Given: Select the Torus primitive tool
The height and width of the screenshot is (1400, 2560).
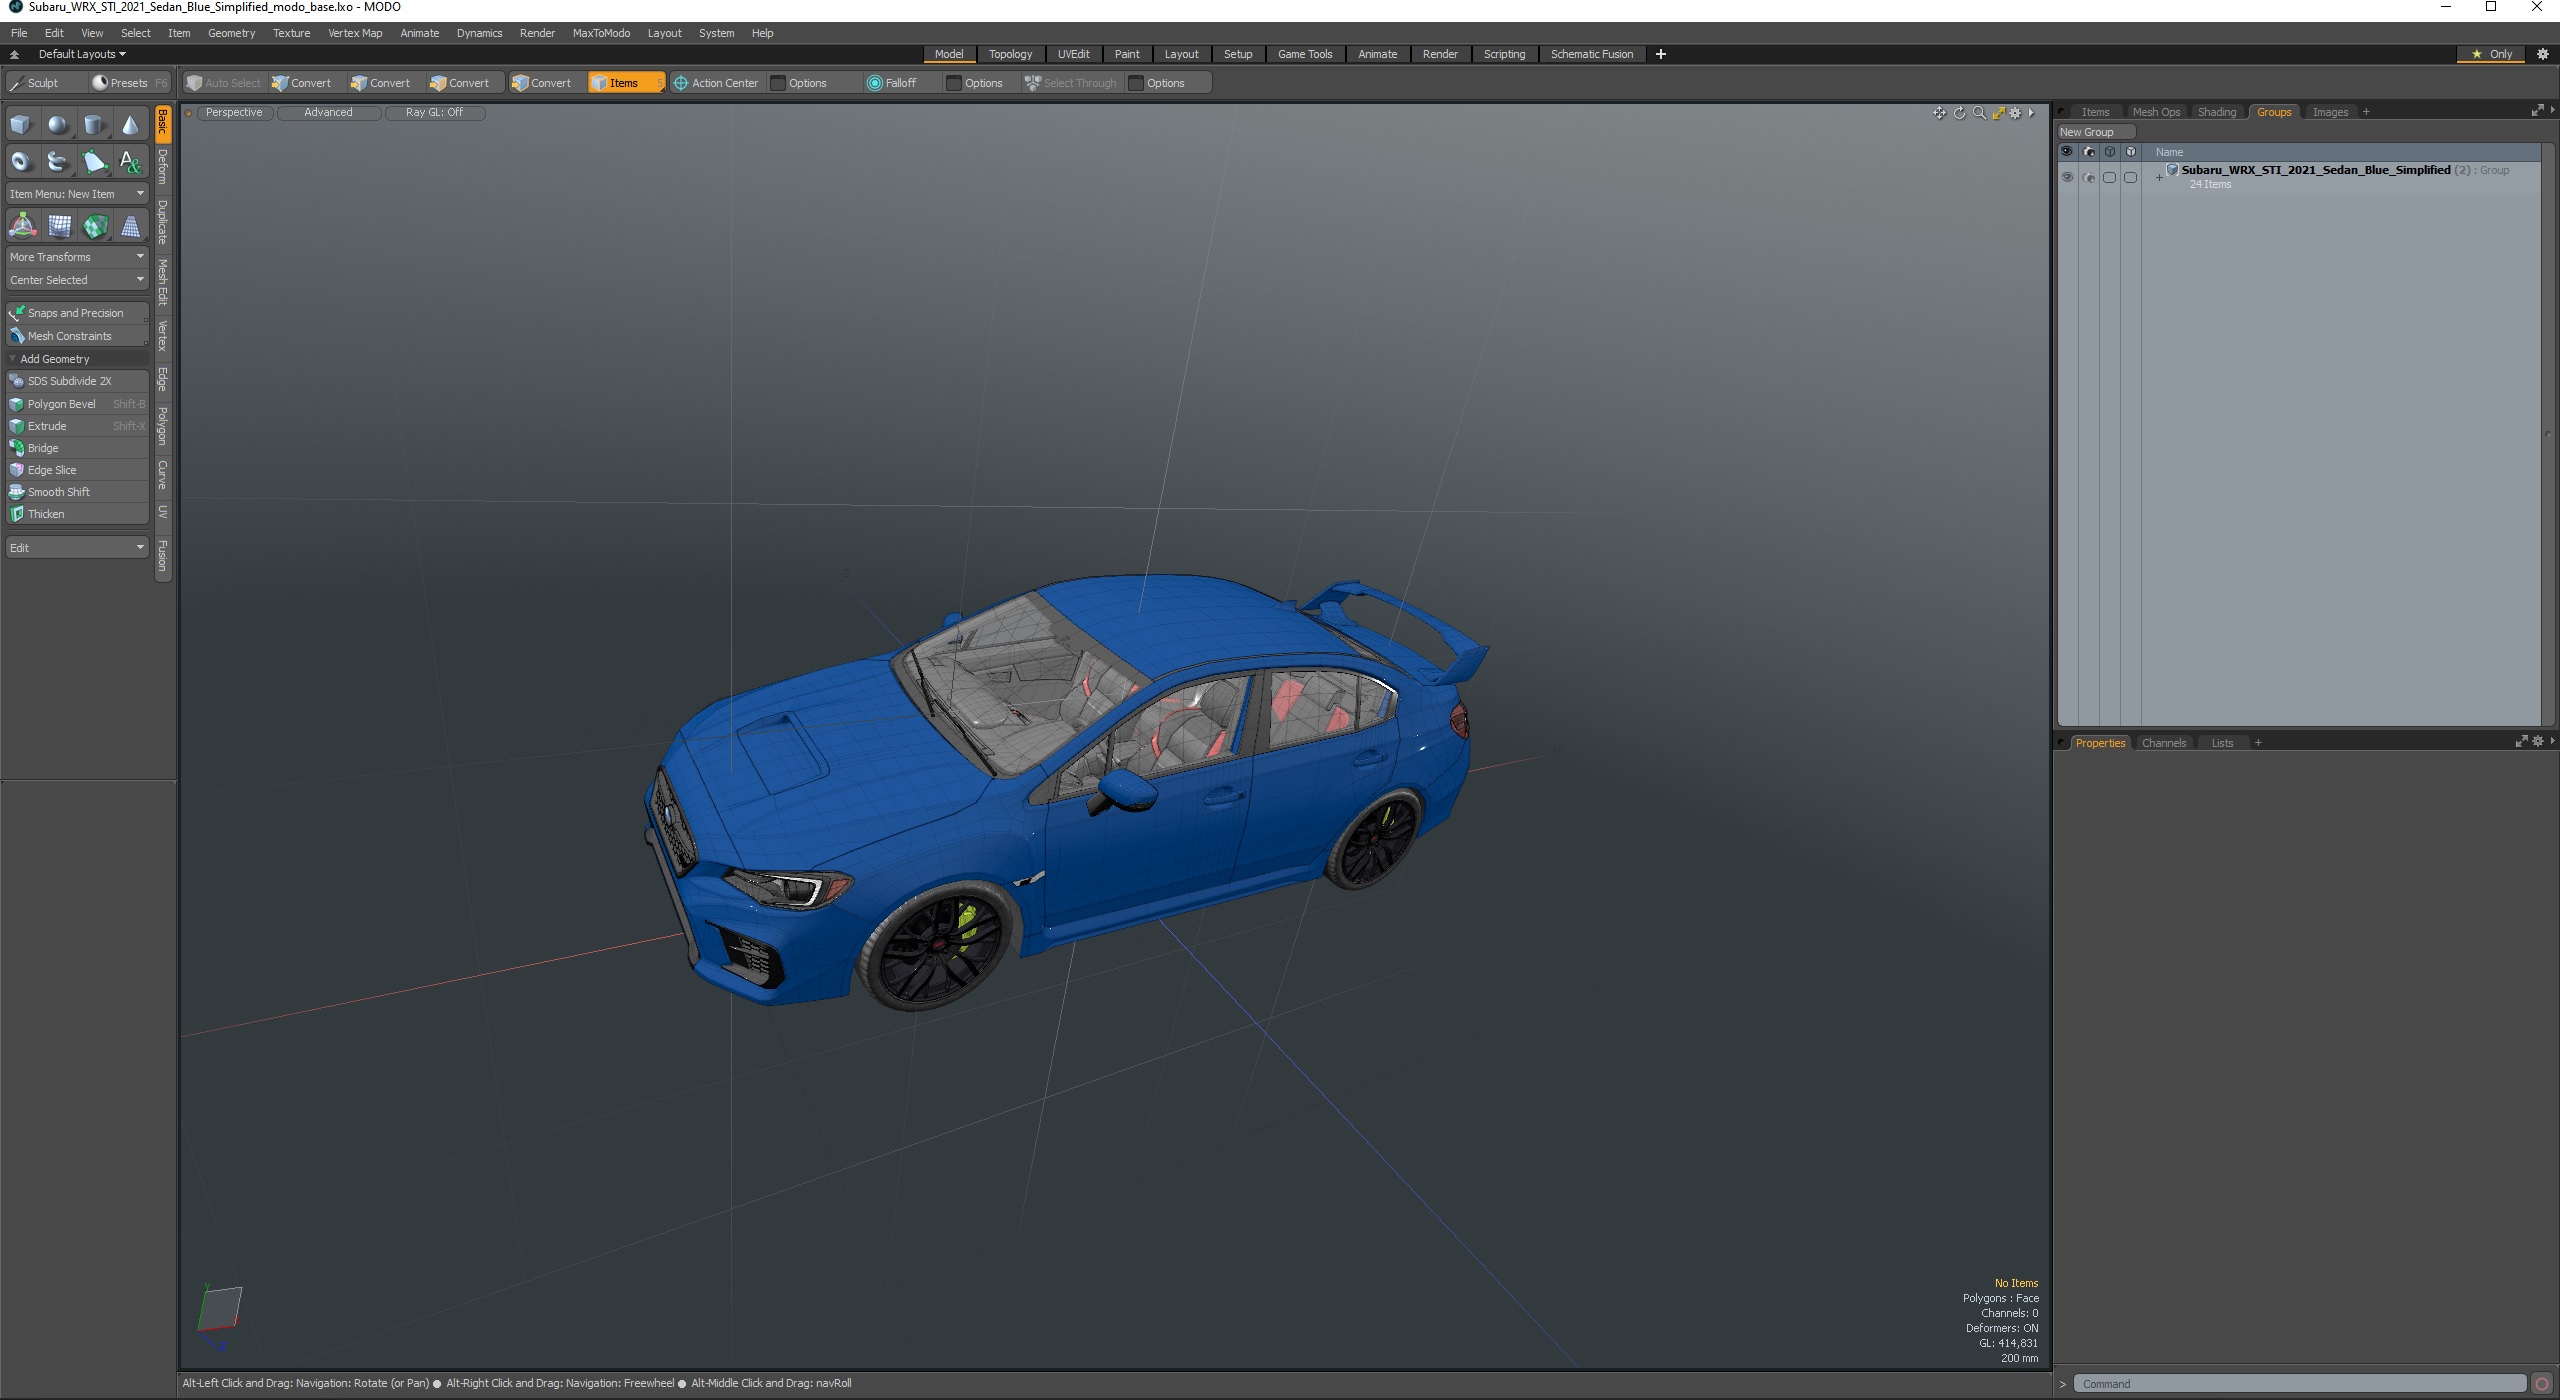Looking at the screenshot, I should tap(21, 161).
